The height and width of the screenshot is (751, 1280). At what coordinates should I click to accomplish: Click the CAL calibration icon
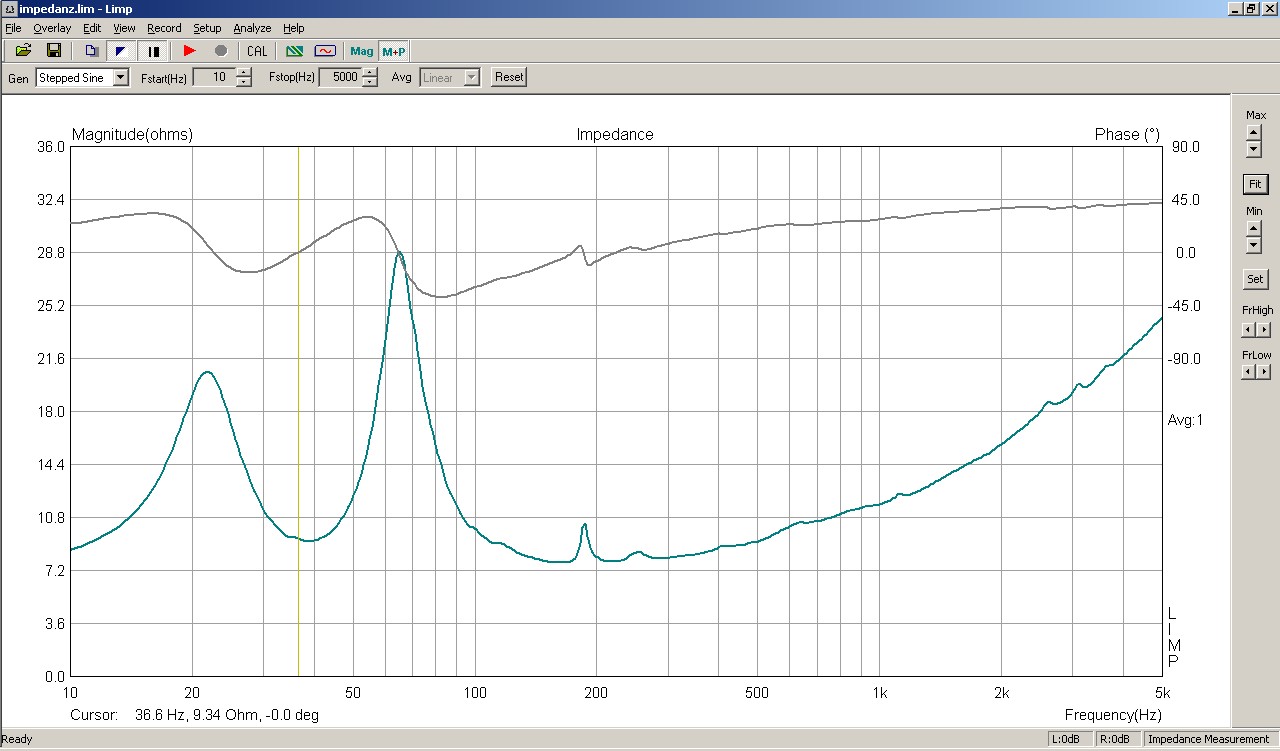[x=257, y=51]
